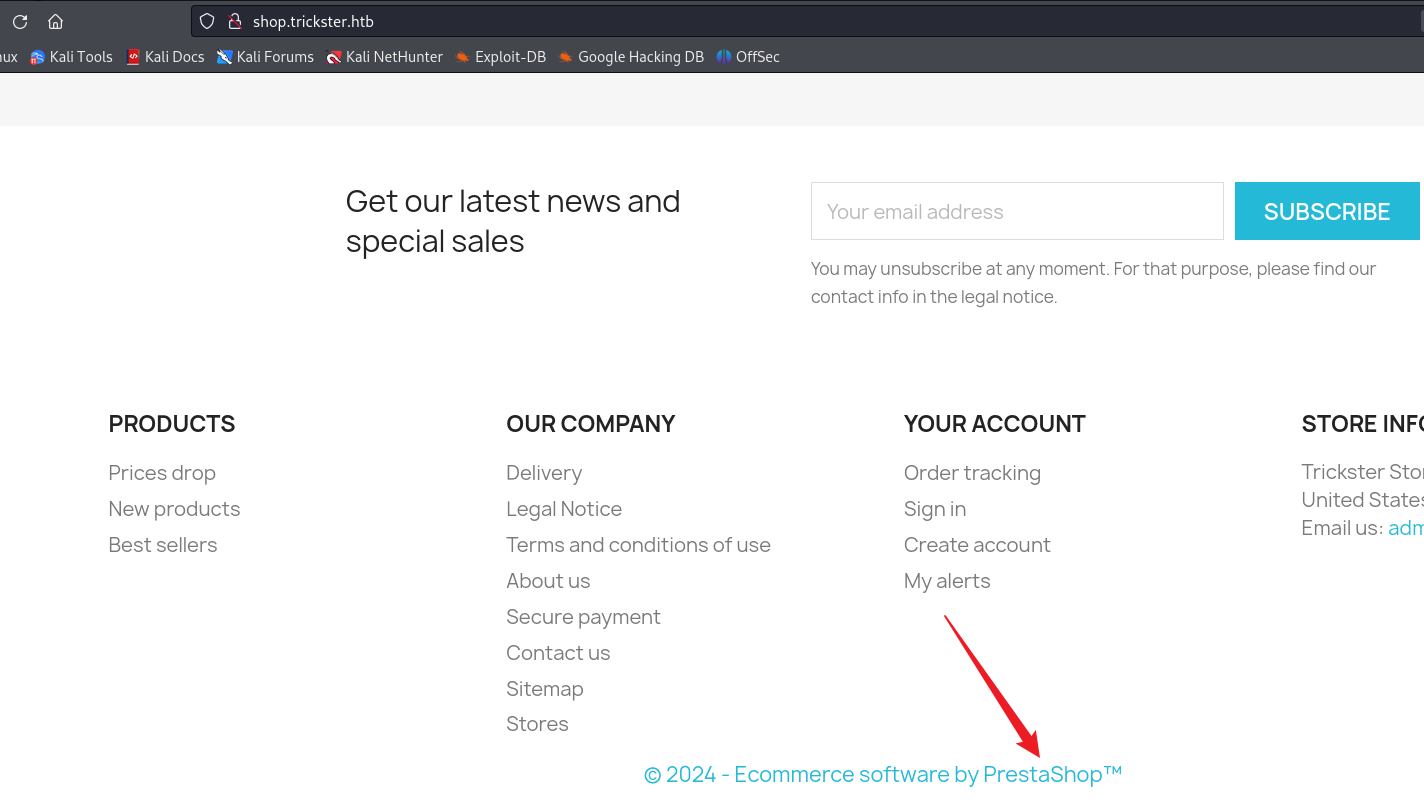The height and width of the screenshot is (806, 1424).
Task: Open the Prices drop link
Action: pyautogui.click(x=162, y=473)
